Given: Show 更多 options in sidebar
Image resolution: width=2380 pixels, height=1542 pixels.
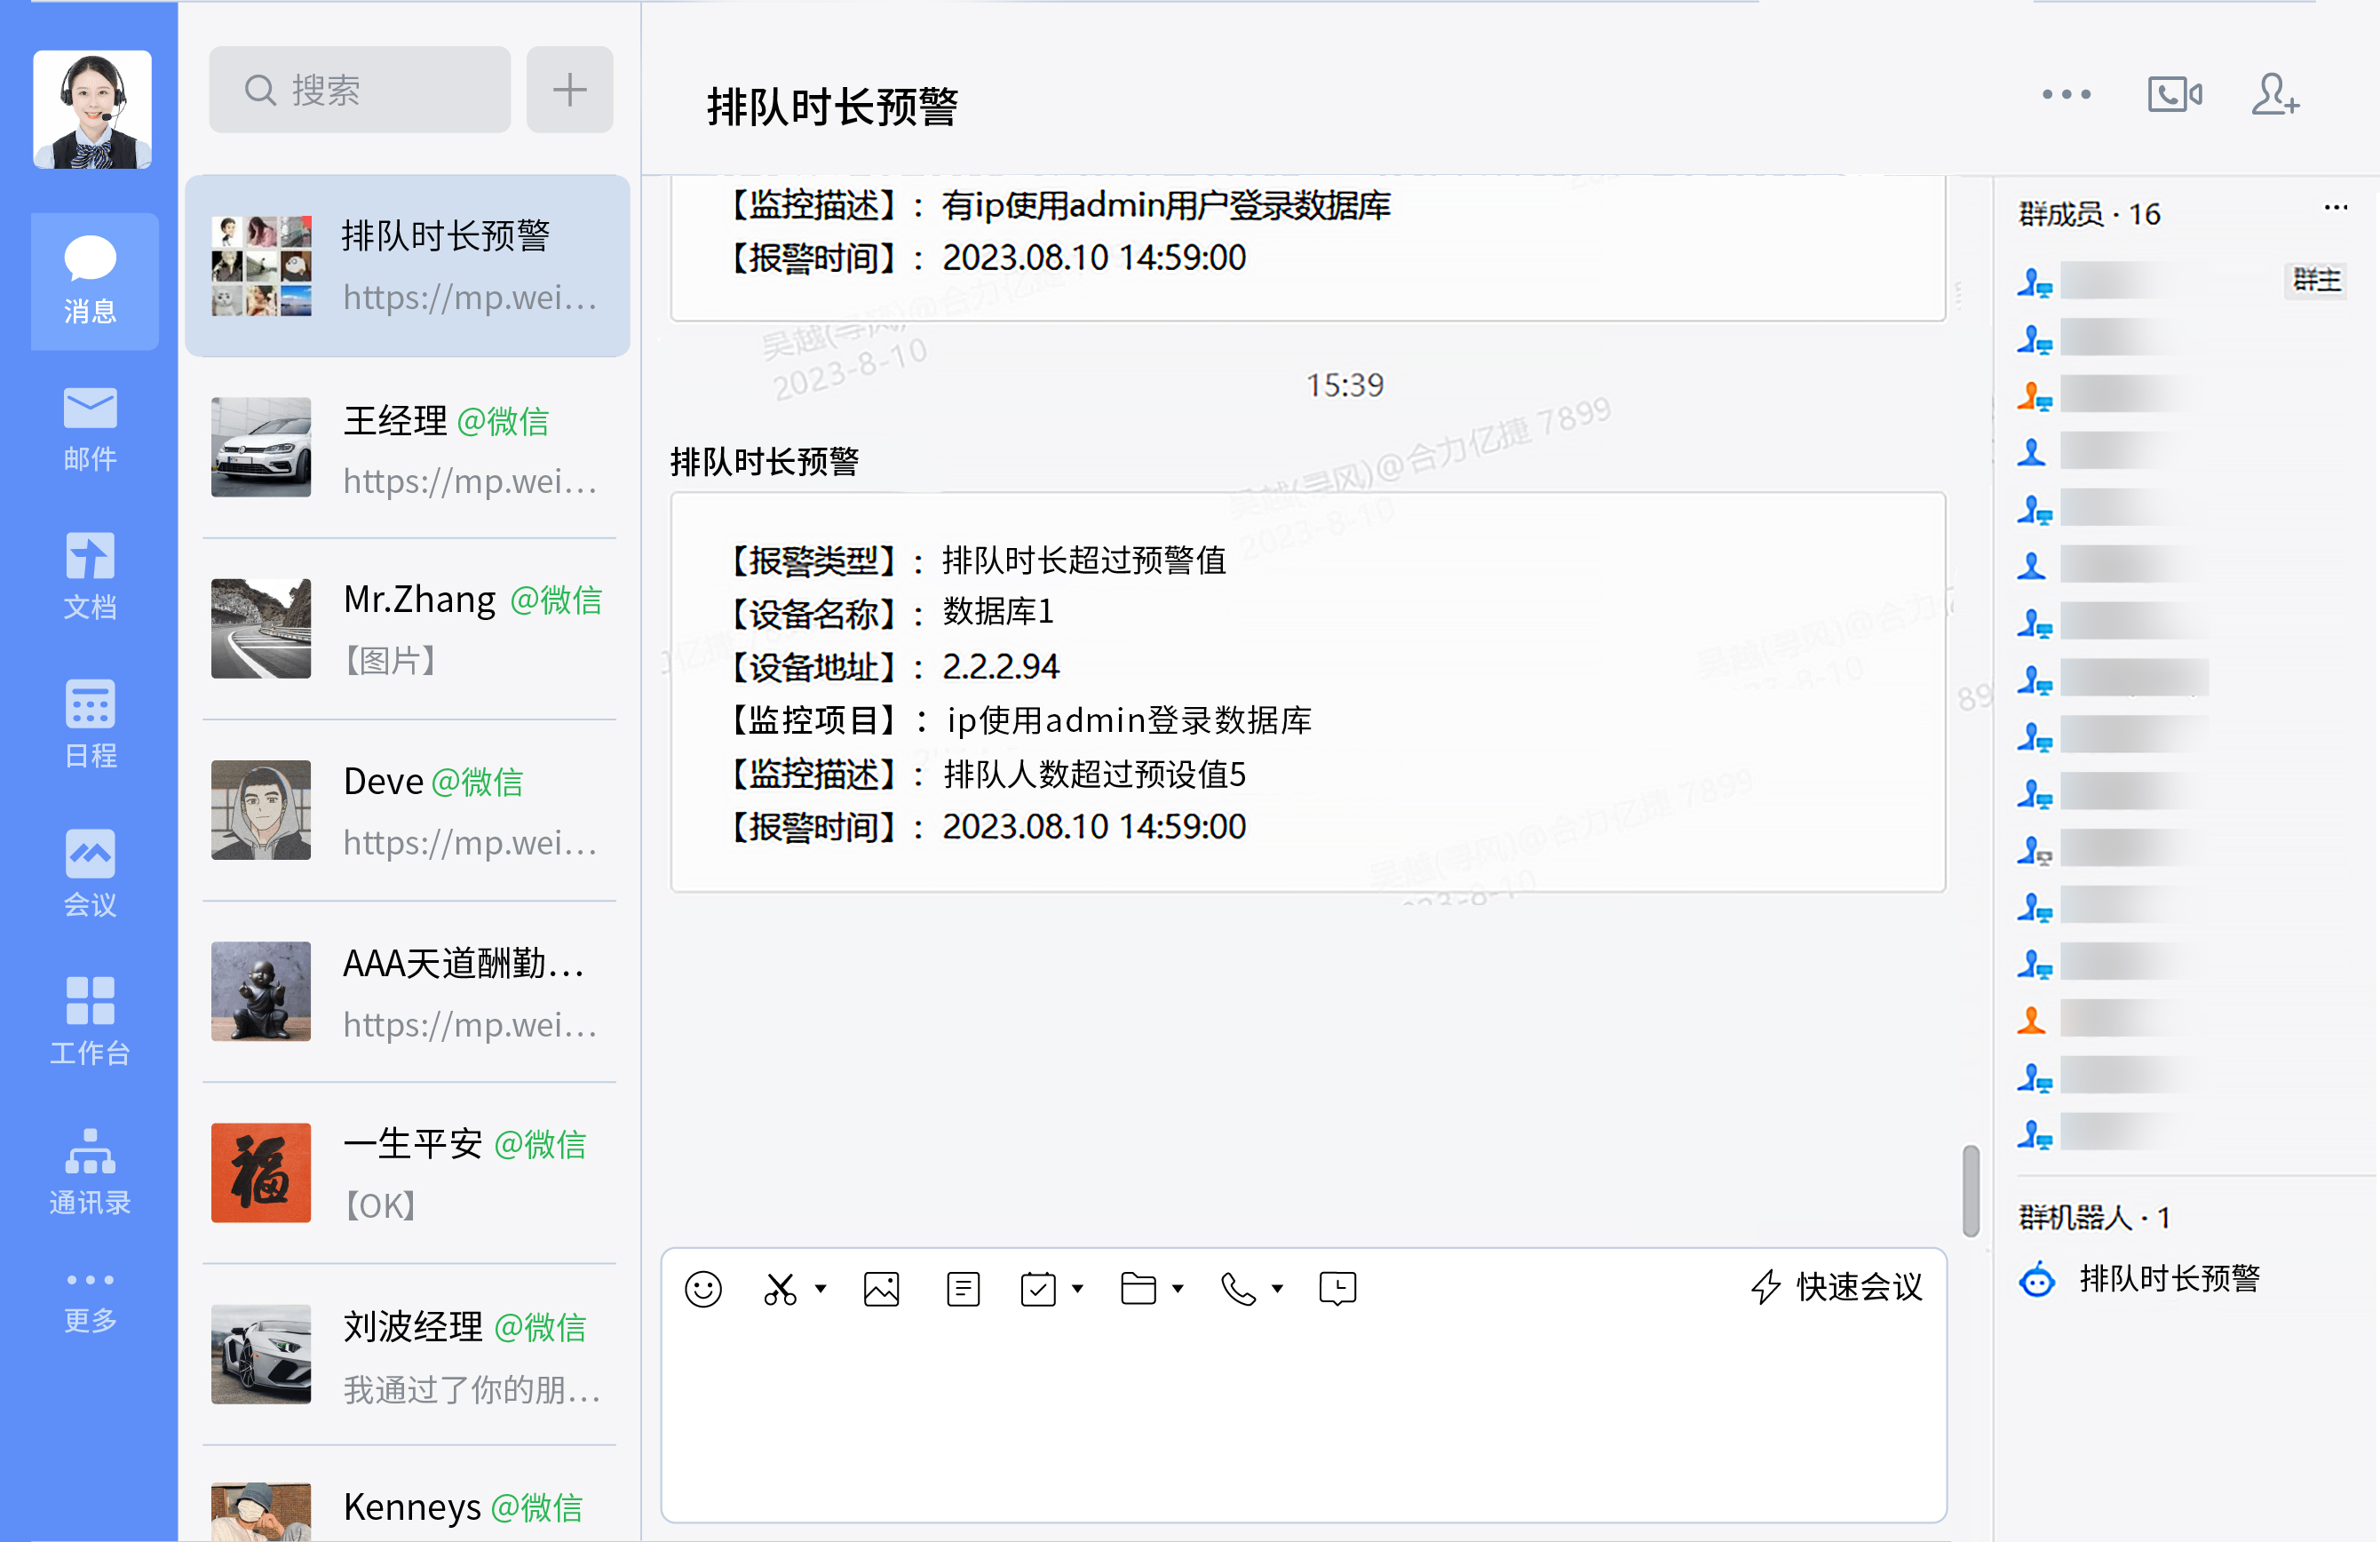Looking at the screenshot, I should 90,1302.
